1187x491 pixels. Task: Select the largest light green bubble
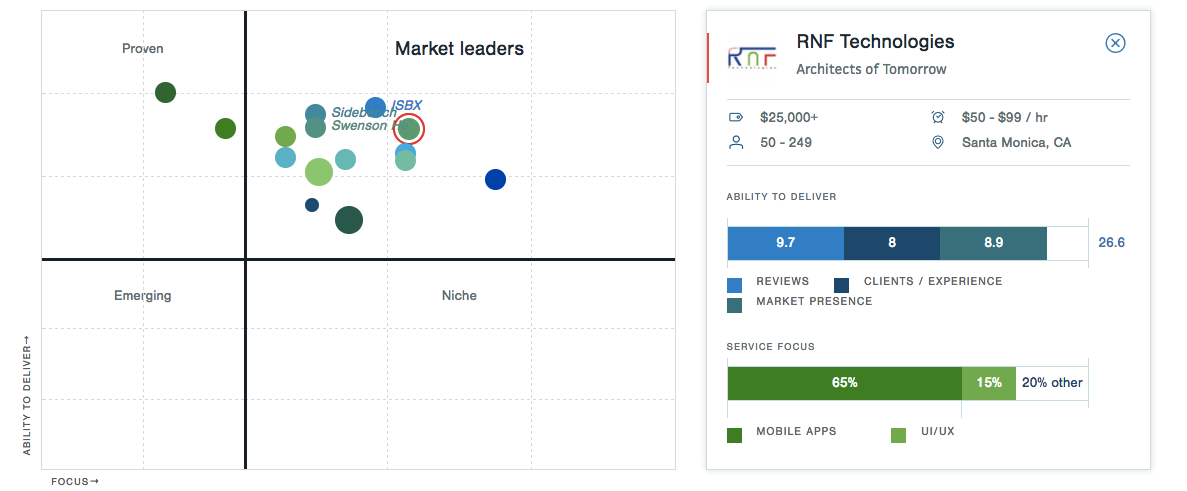(319, 172)
